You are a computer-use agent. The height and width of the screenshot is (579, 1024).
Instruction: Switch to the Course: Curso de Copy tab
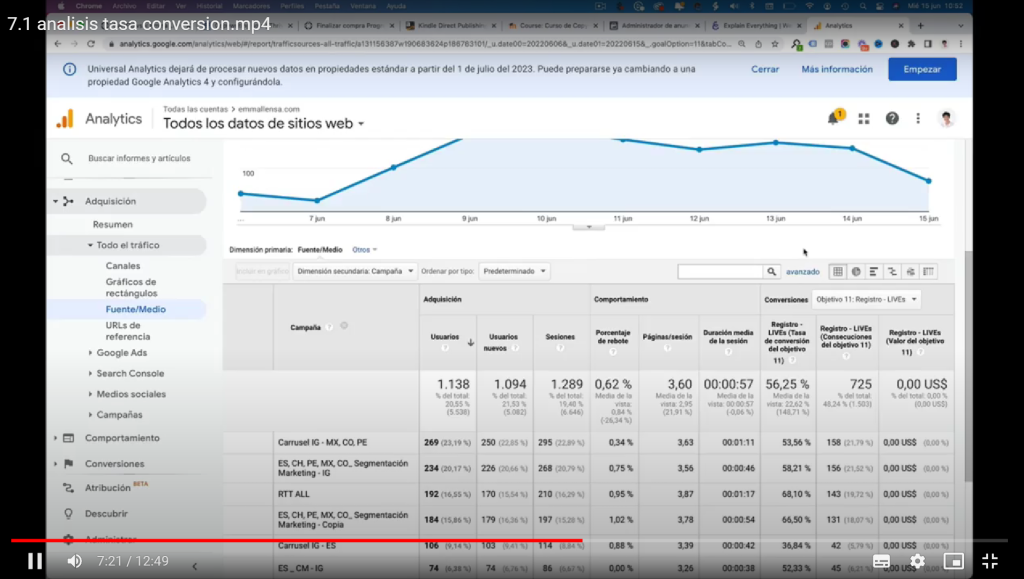pos(551,25)
